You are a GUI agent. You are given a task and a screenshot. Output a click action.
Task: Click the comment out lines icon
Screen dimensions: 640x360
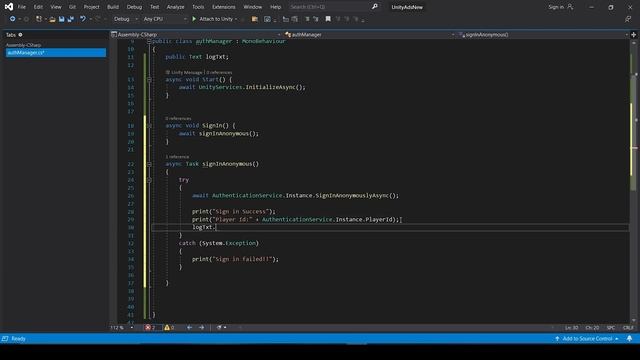(x=307, y=19)
